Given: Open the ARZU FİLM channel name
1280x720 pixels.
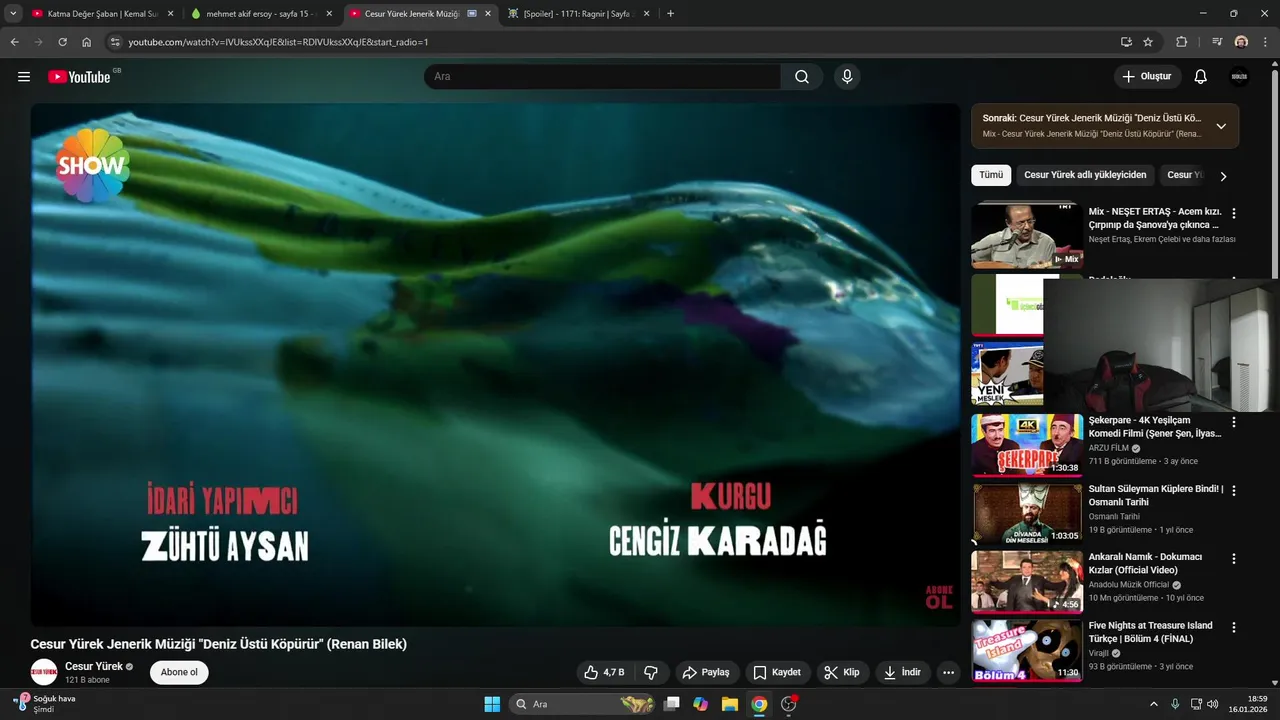Looking at the screenshot, I should [x=1108, y=448].
